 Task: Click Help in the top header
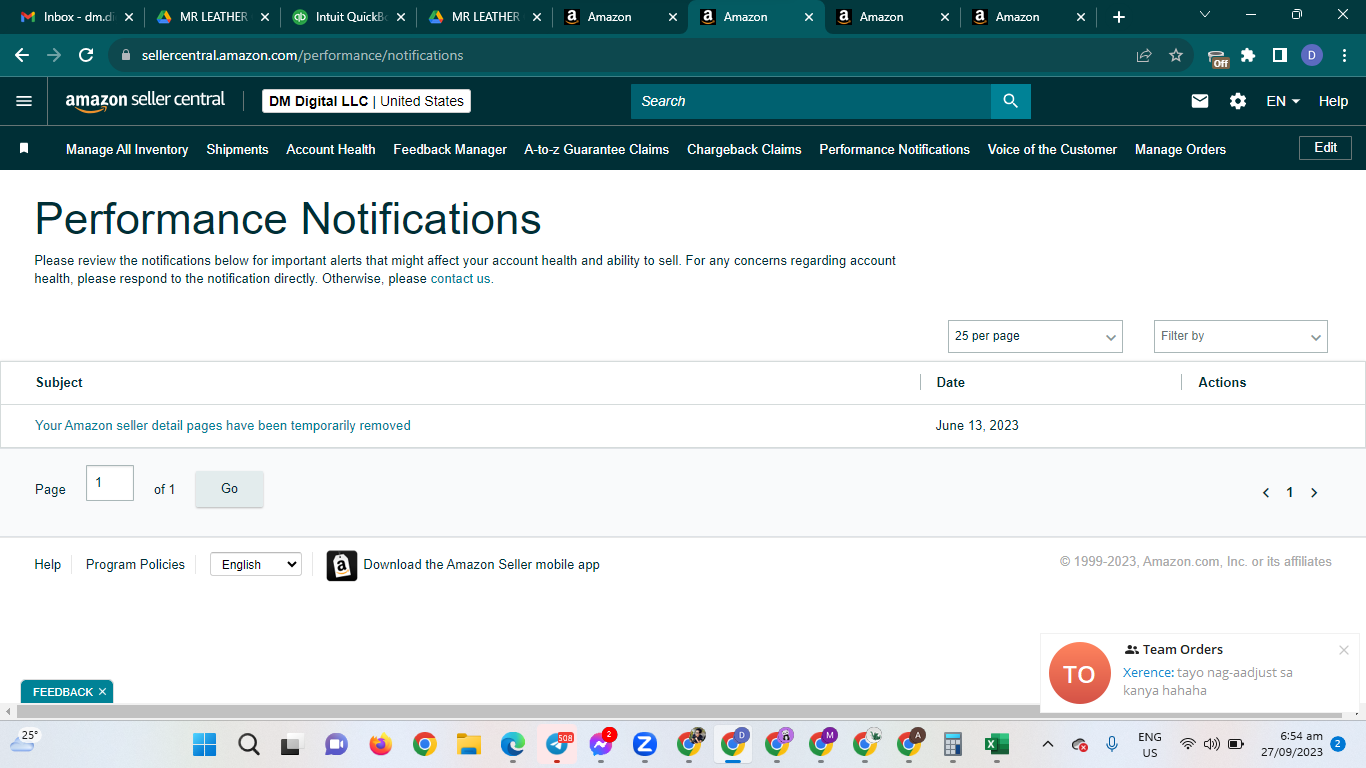point(1333,101)
